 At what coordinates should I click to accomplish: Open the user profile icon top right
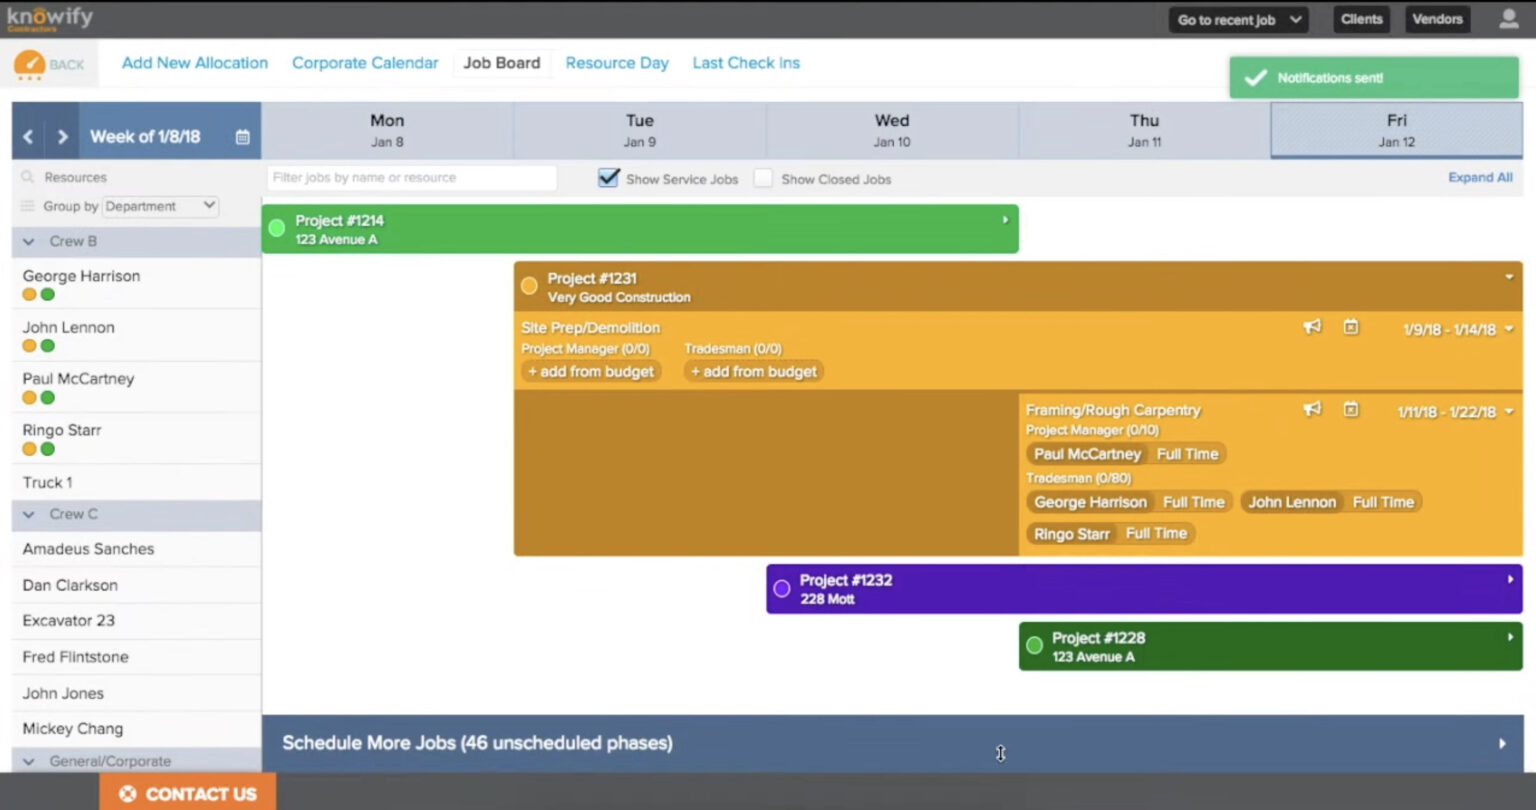(1510, 18)
